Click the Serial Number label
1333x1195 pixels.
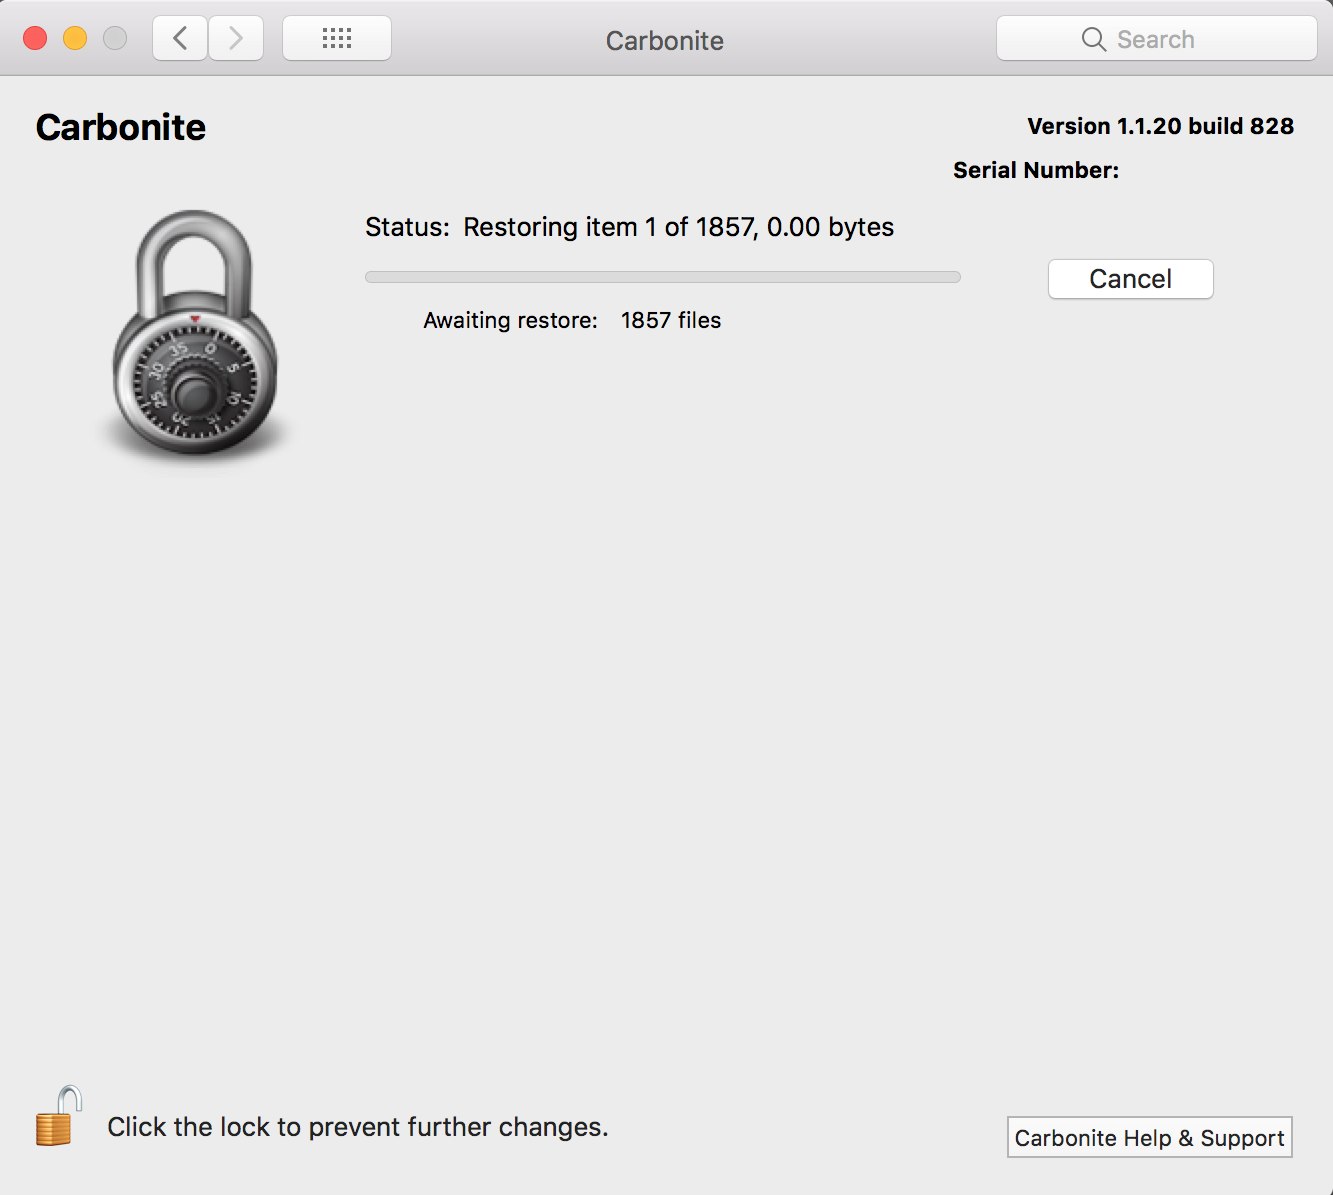[1035, 170]
